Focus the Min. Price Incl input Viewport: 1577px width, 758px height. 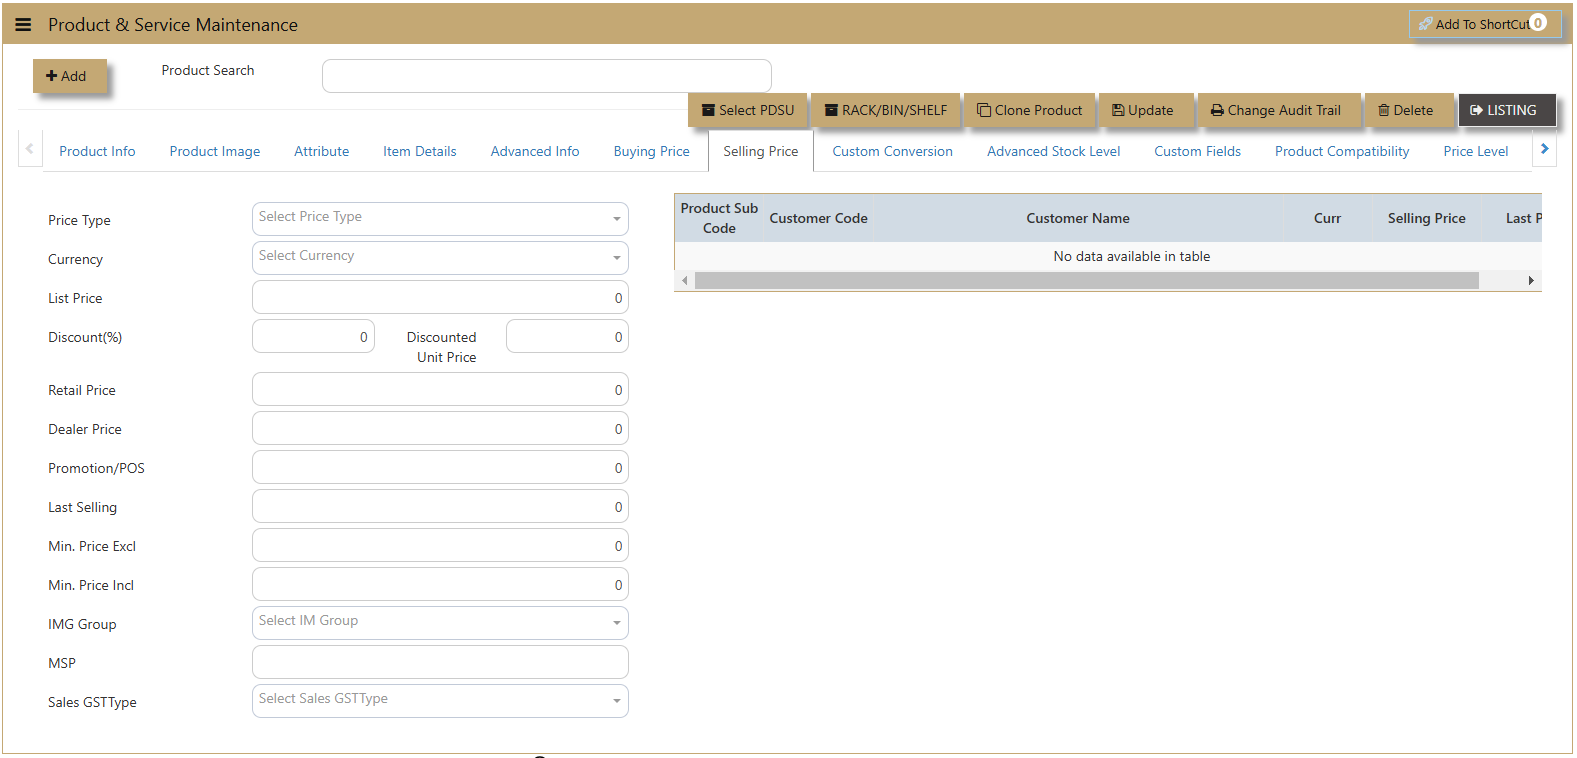440,584
